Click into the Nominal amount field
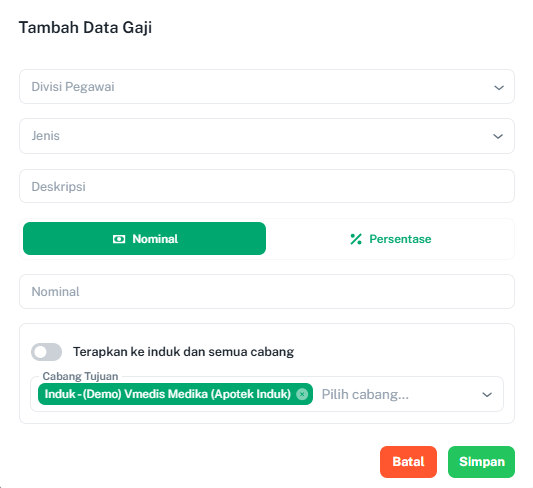This screenshot has height=488, width=533. point(267,292)
